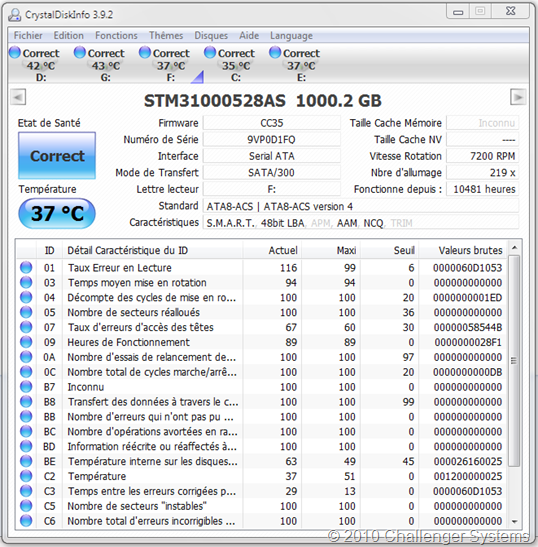The image size is (538, 547).
Task: Select disk D: at 42 °C
Action: 35,65
